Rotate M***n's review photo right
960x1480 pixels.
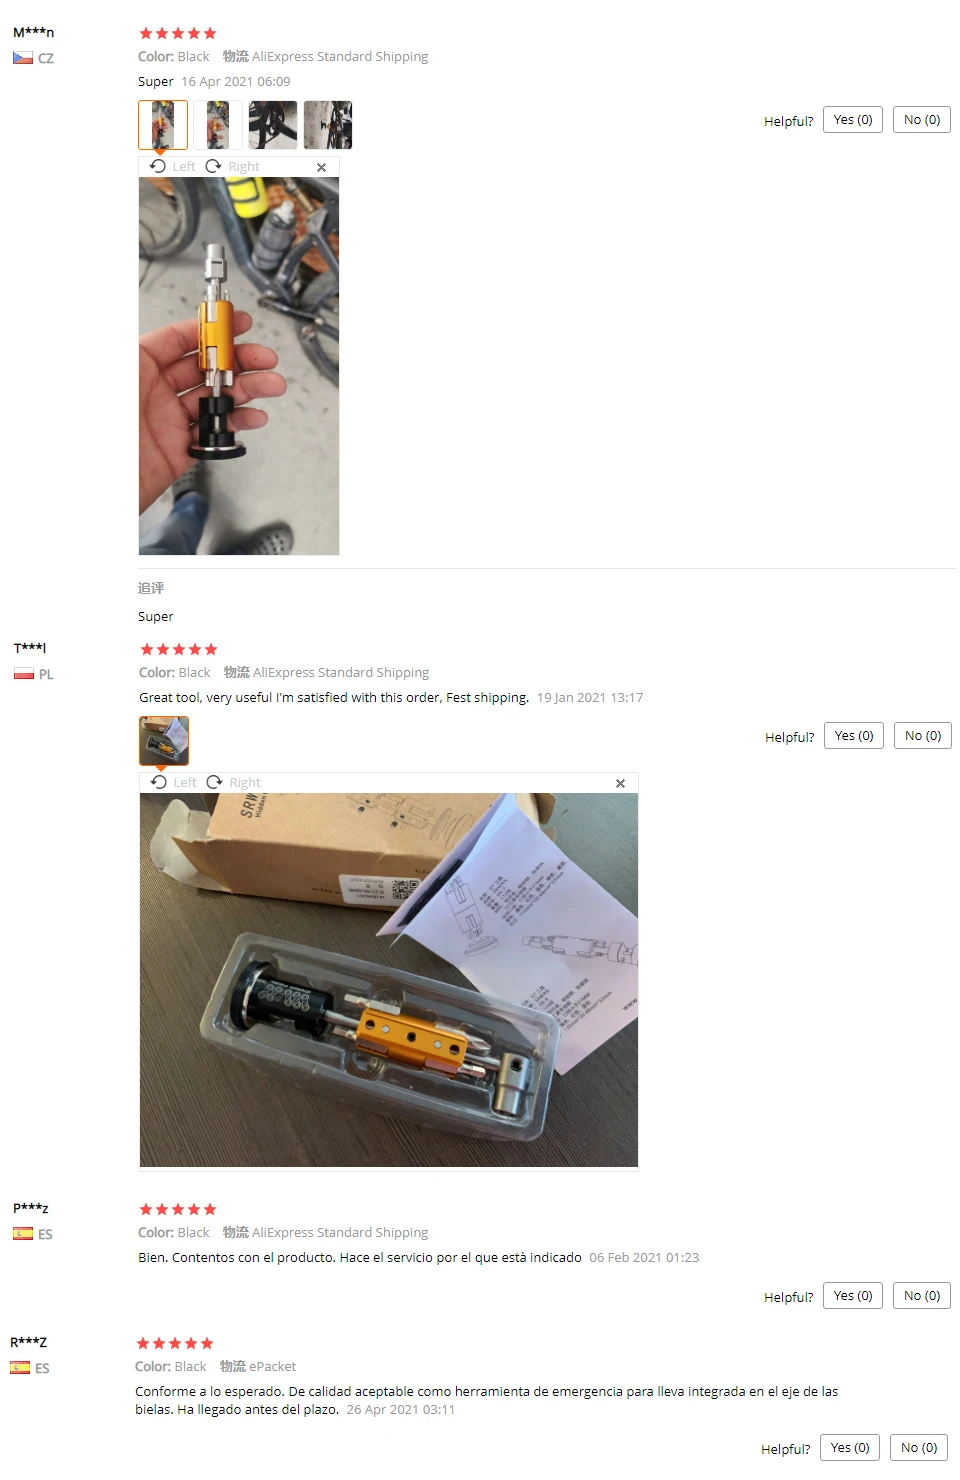pyautogui.click(x=232, y=166)
